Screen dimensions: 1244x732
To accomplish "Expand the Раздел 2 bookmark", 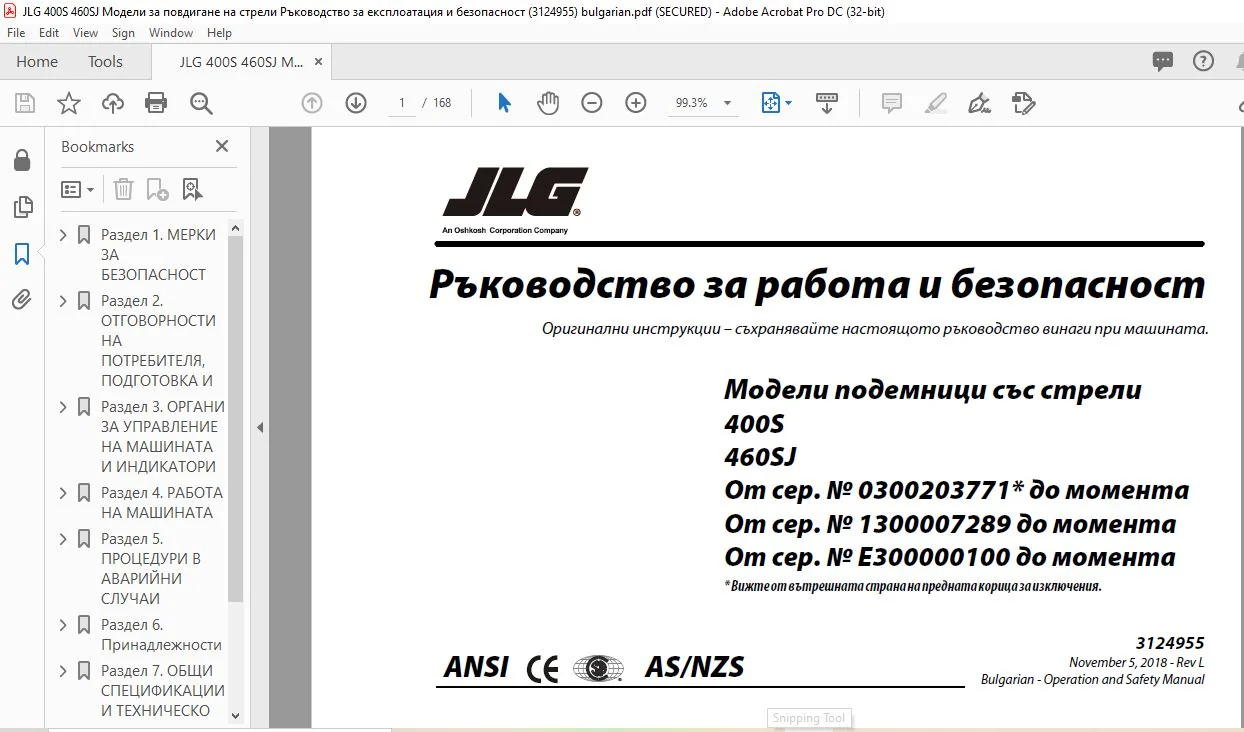I will click(x=64, y=301).
